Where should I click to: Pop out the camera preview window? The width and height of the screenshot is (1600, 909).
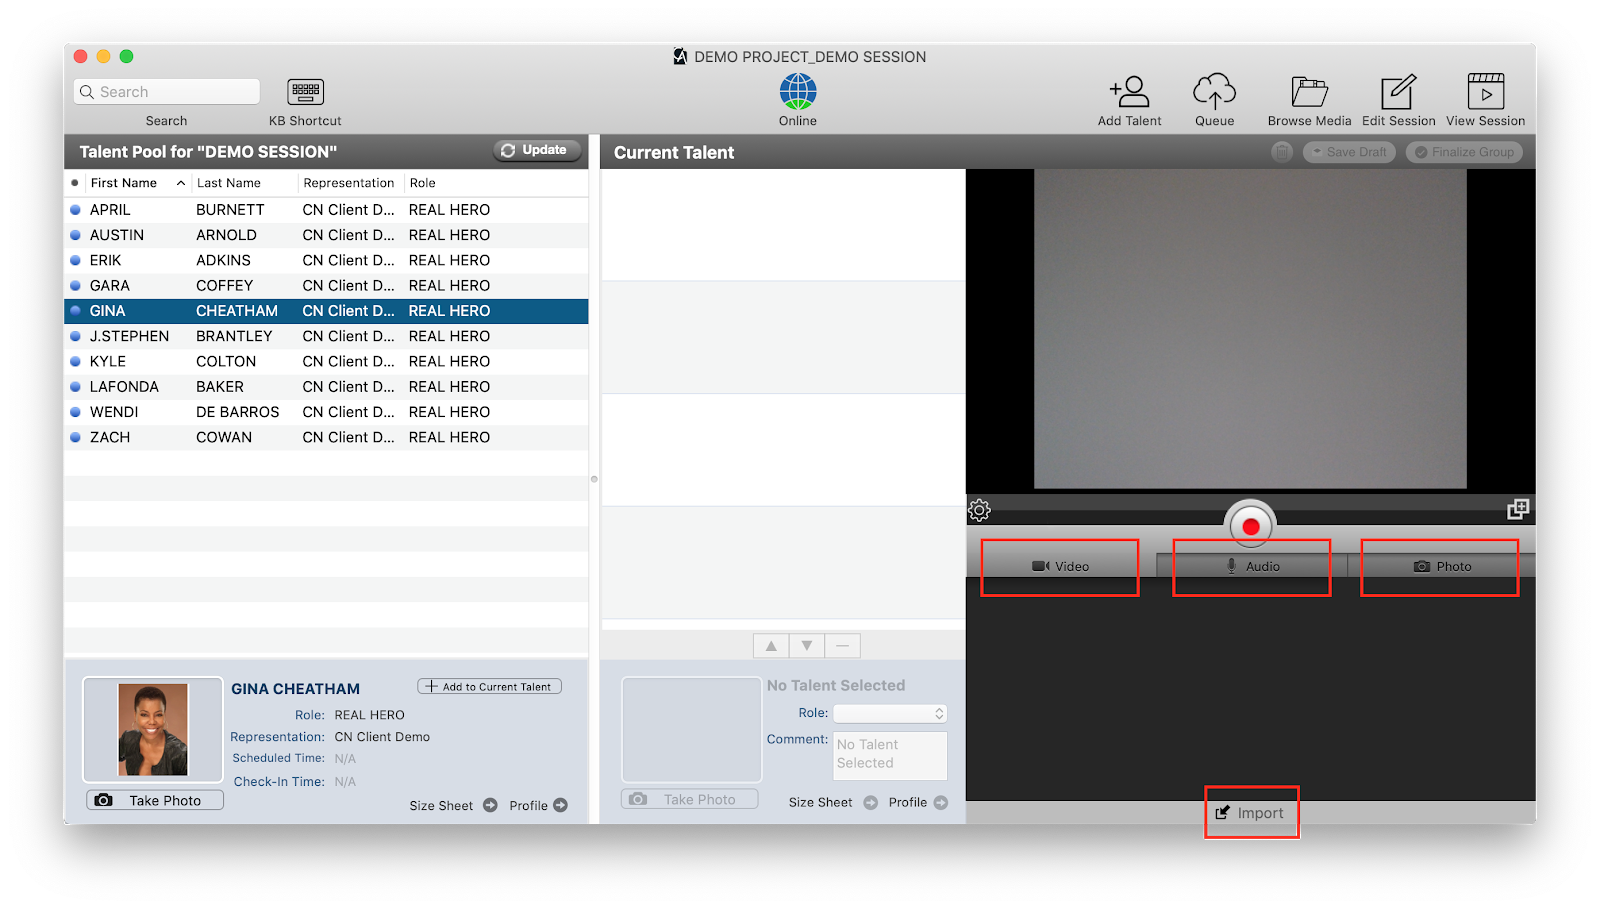(x=1517, y=510)
